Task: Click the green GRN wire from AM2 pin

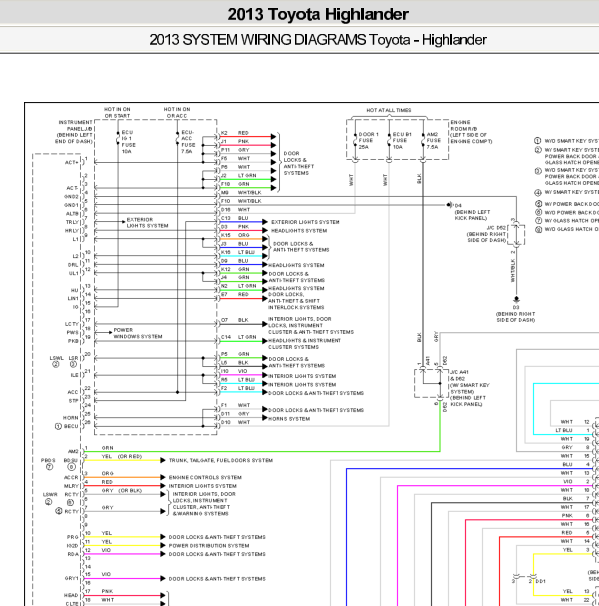Action: 262,451
